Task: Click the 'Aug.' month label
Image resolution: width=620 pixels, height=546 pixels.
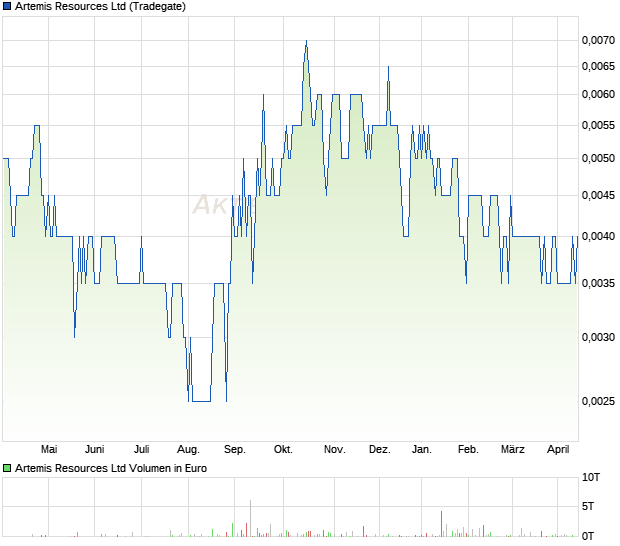Action: [x=188, y=449]
